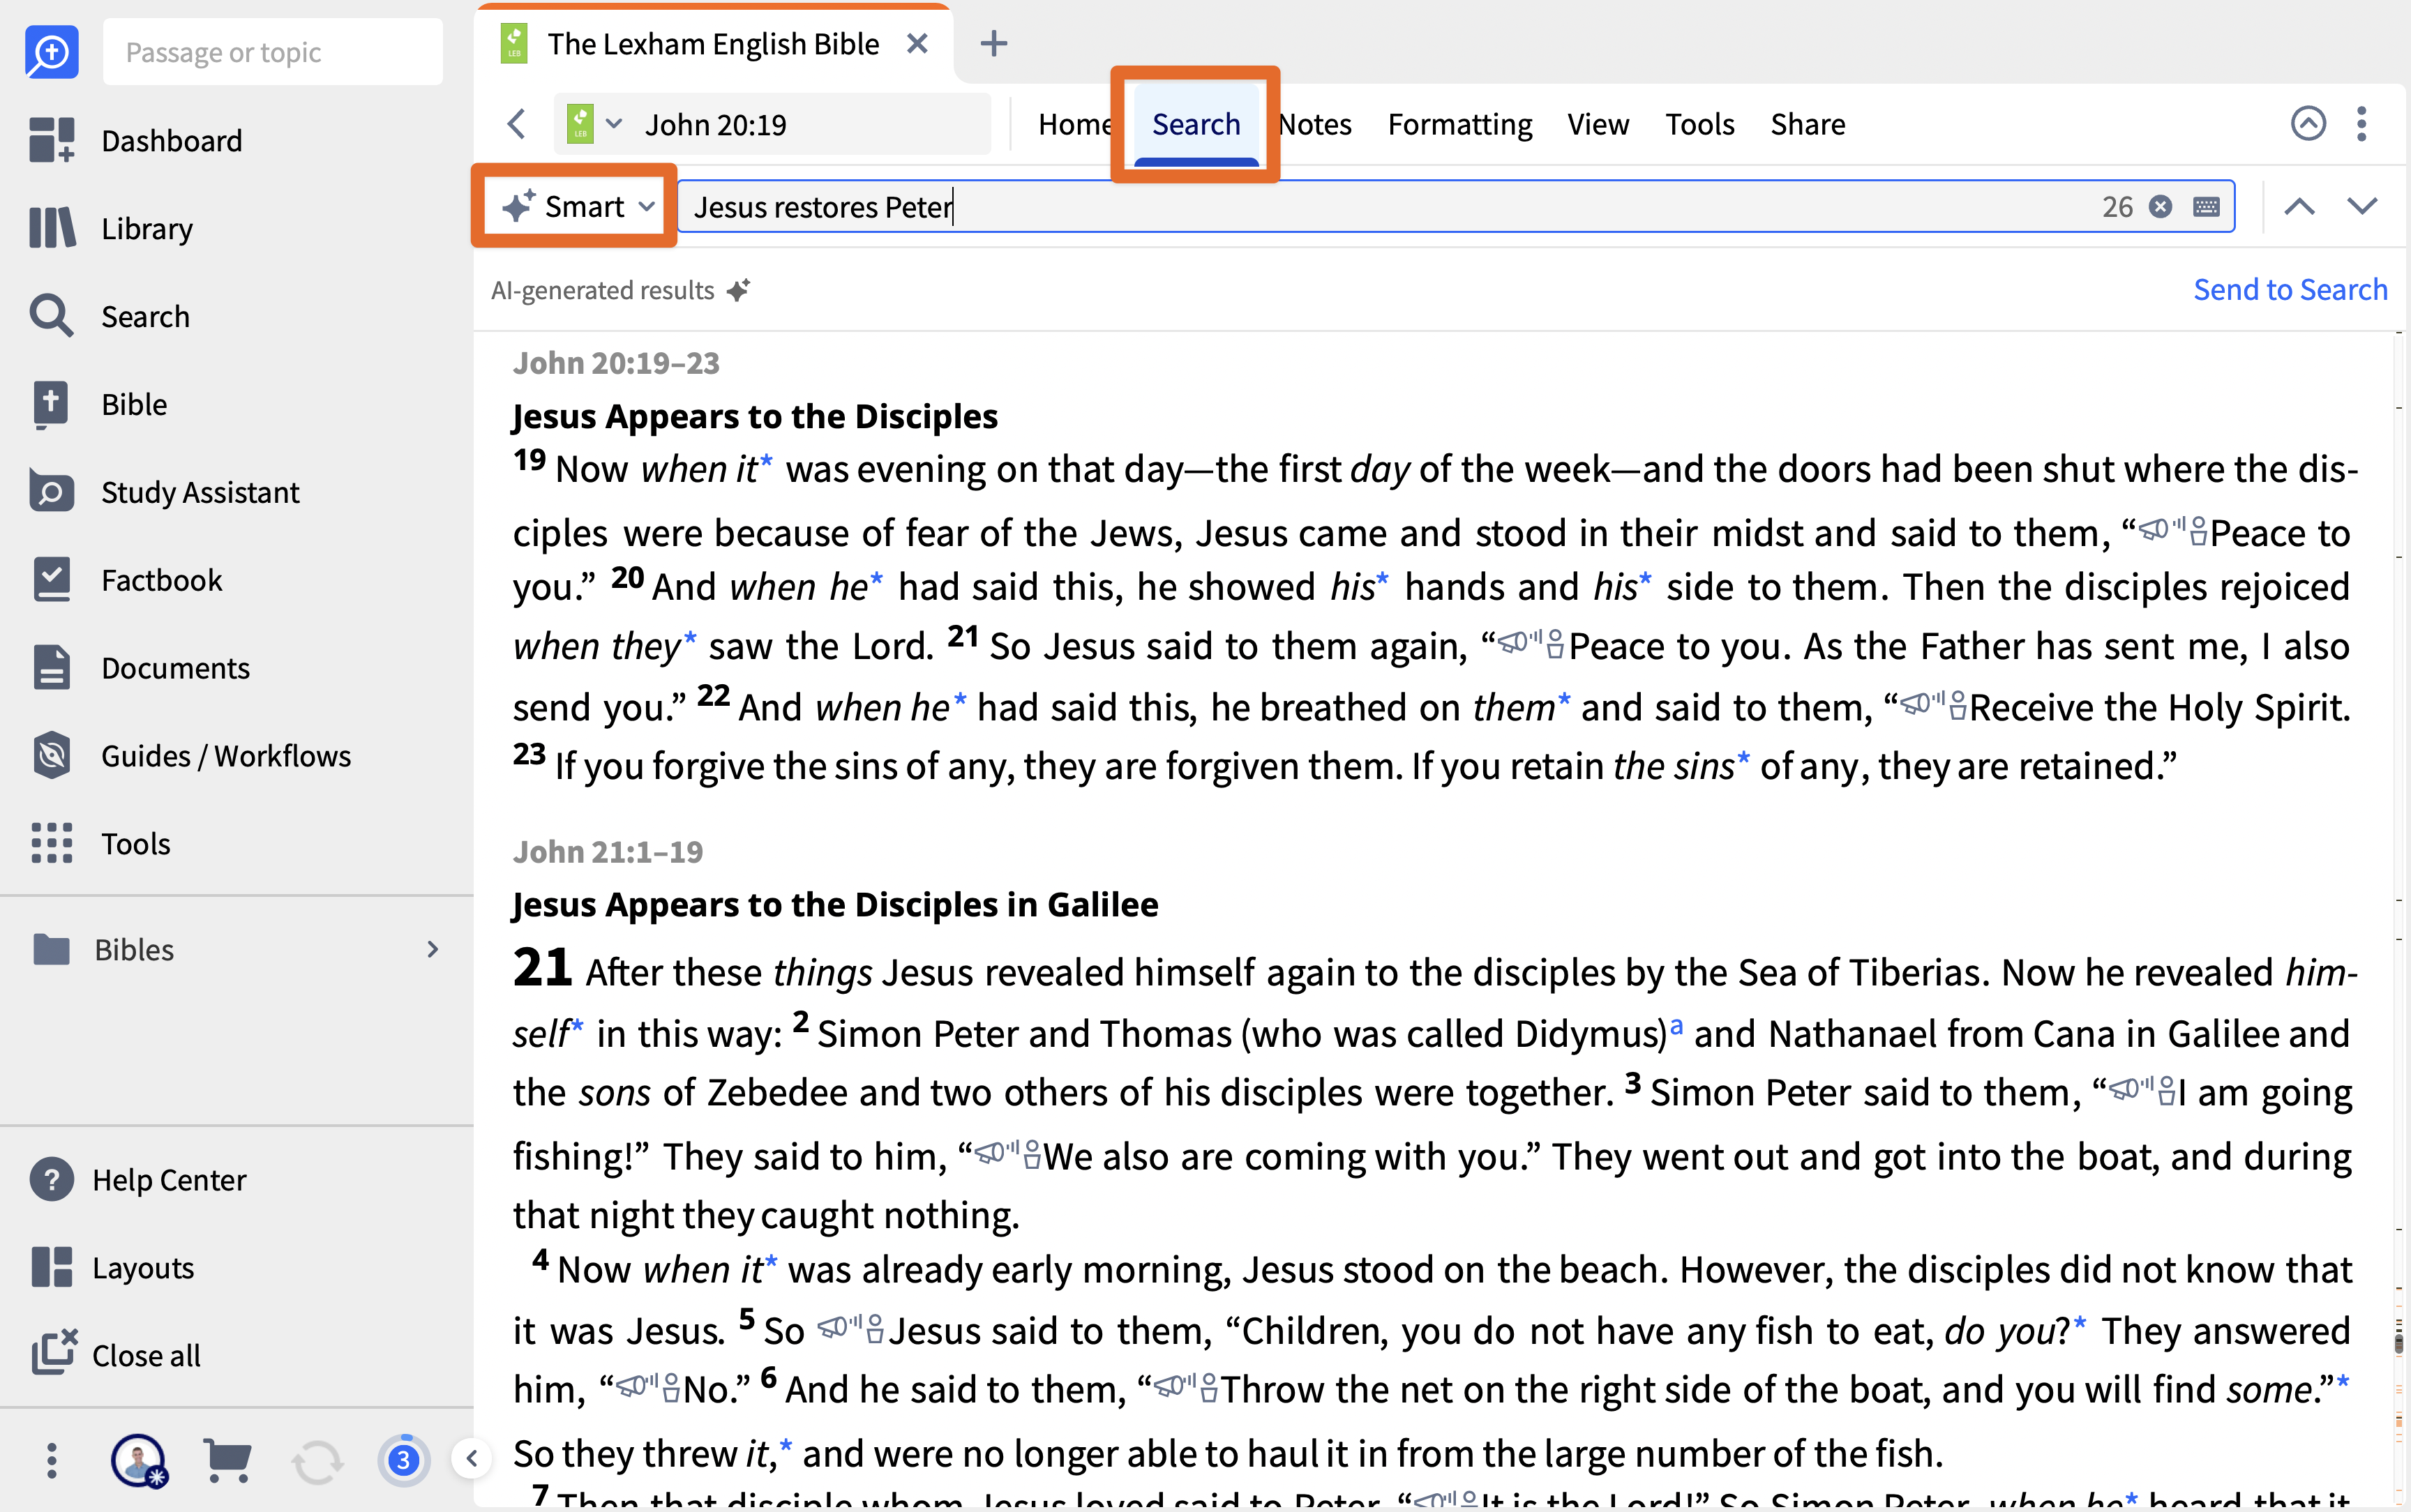2411x1512 pixels.
Task: Switch to the Home menu tab
Action: [1074, 124]
